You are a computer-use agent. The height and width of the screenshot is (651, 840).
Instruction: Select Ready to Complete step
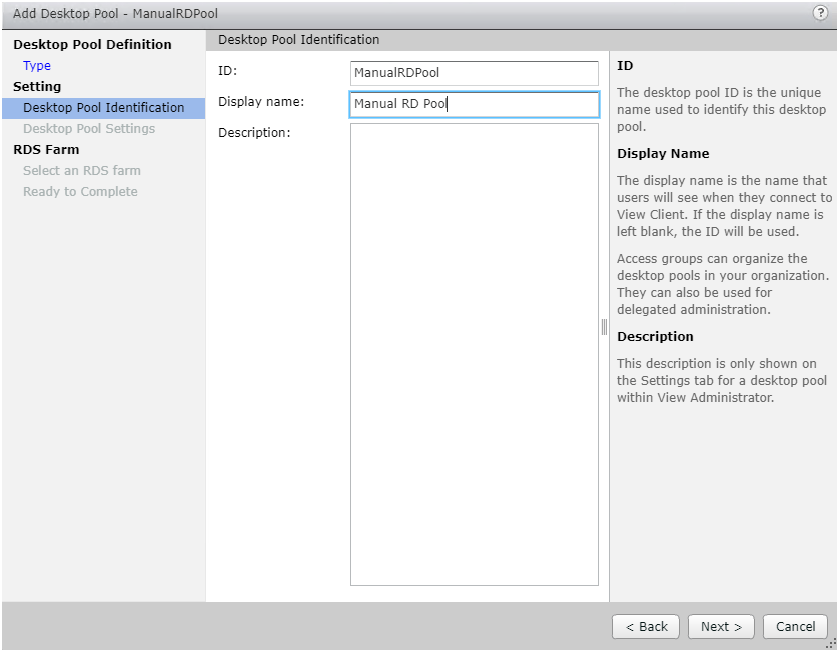click(80, 191)
